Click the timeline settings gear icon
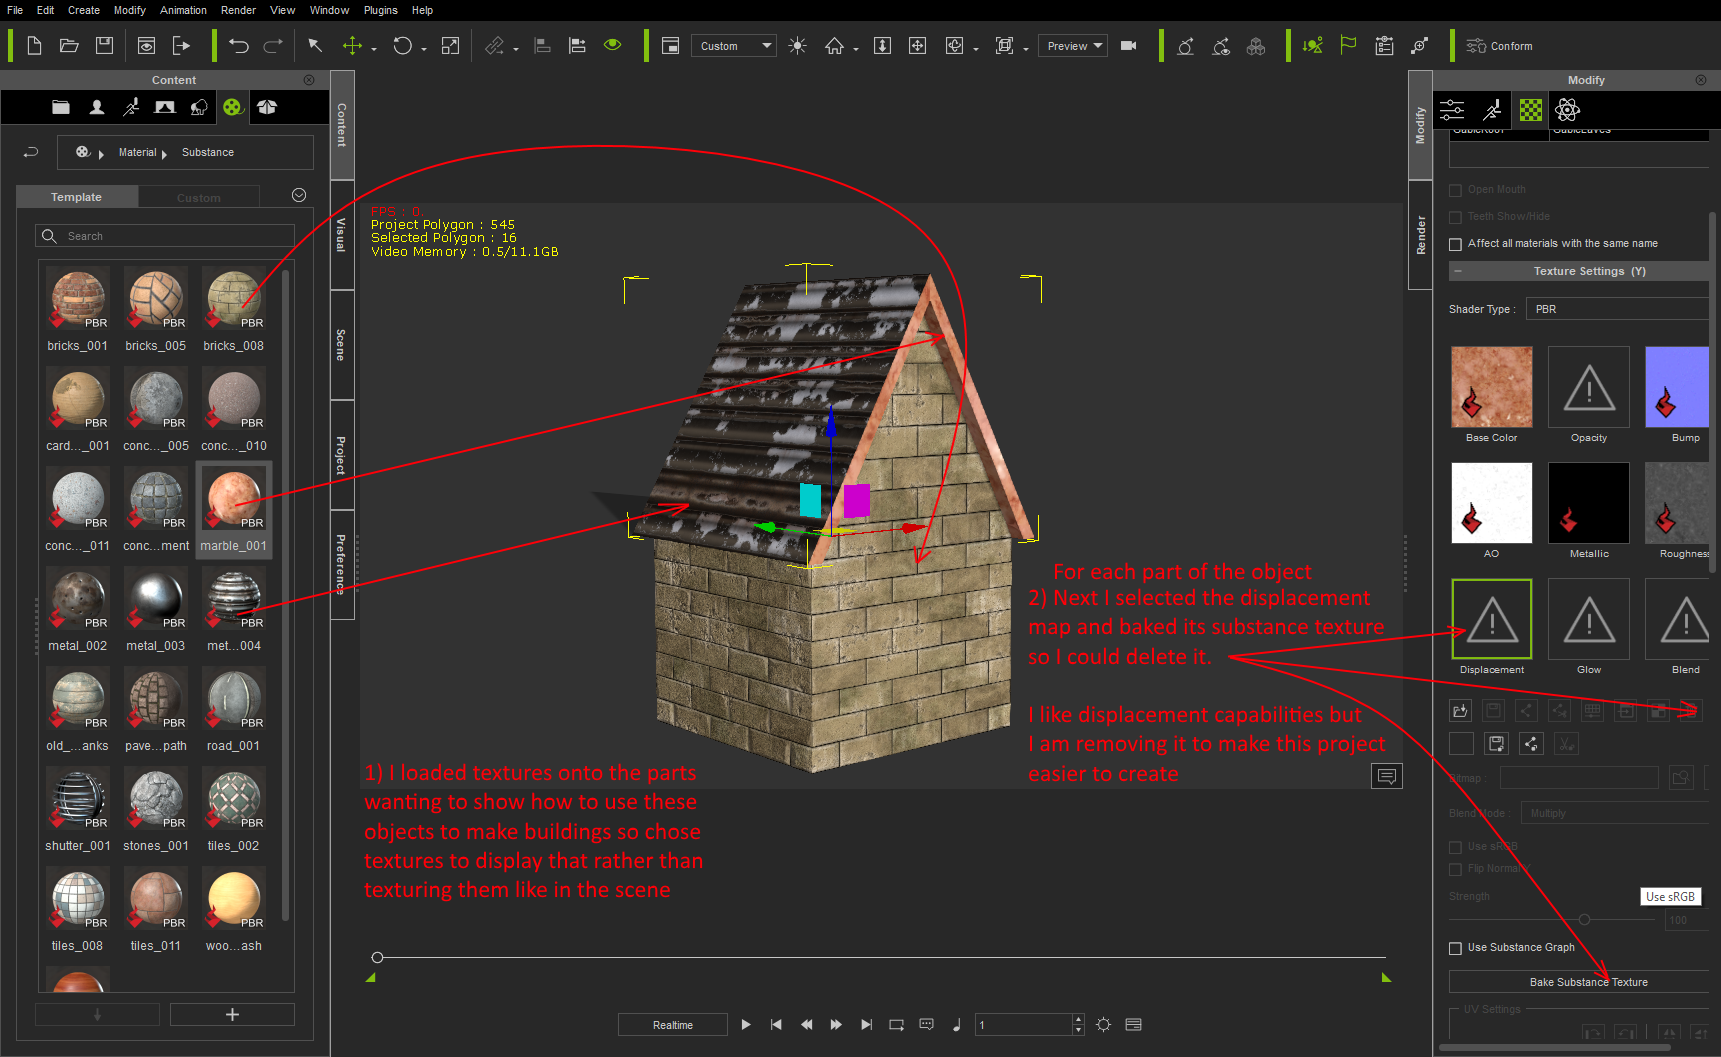This screenshot has width=1721, height=1057. point(1103,1024)
